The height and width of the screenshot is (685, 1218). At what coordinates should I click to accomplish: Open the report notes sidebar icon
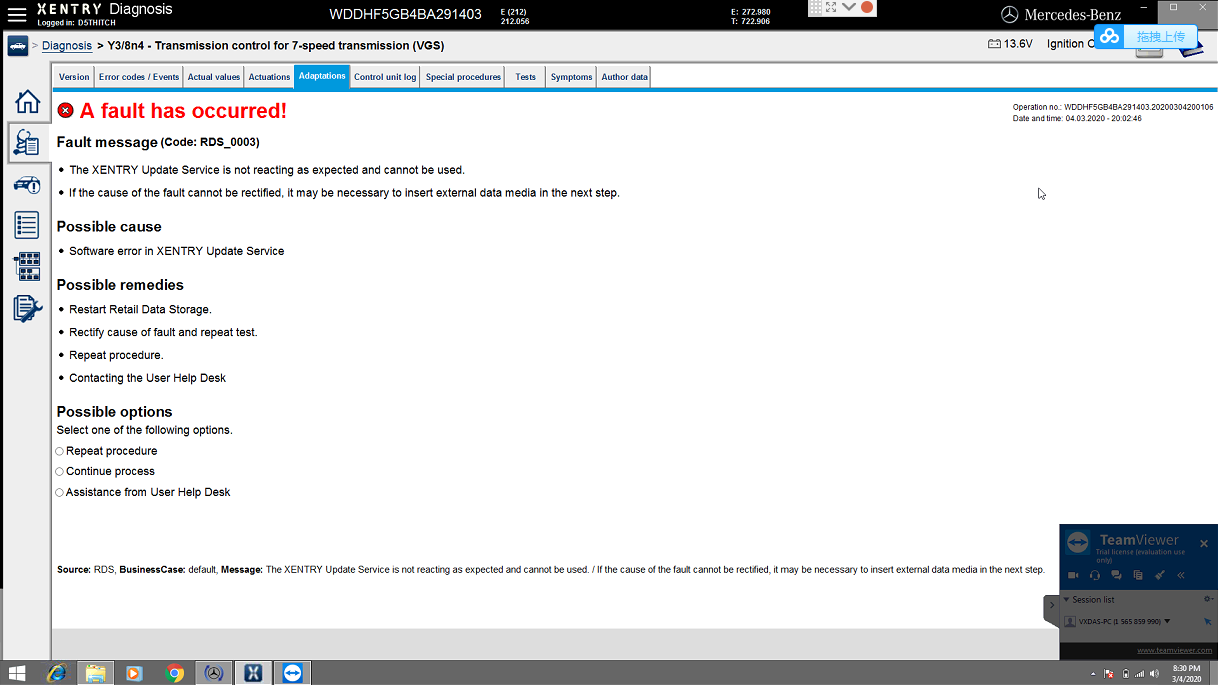27,308
